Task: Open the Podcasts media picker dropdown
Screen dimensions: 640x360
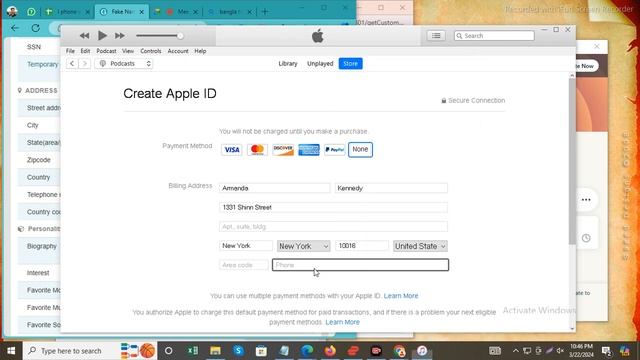Action: click(124, 64)
